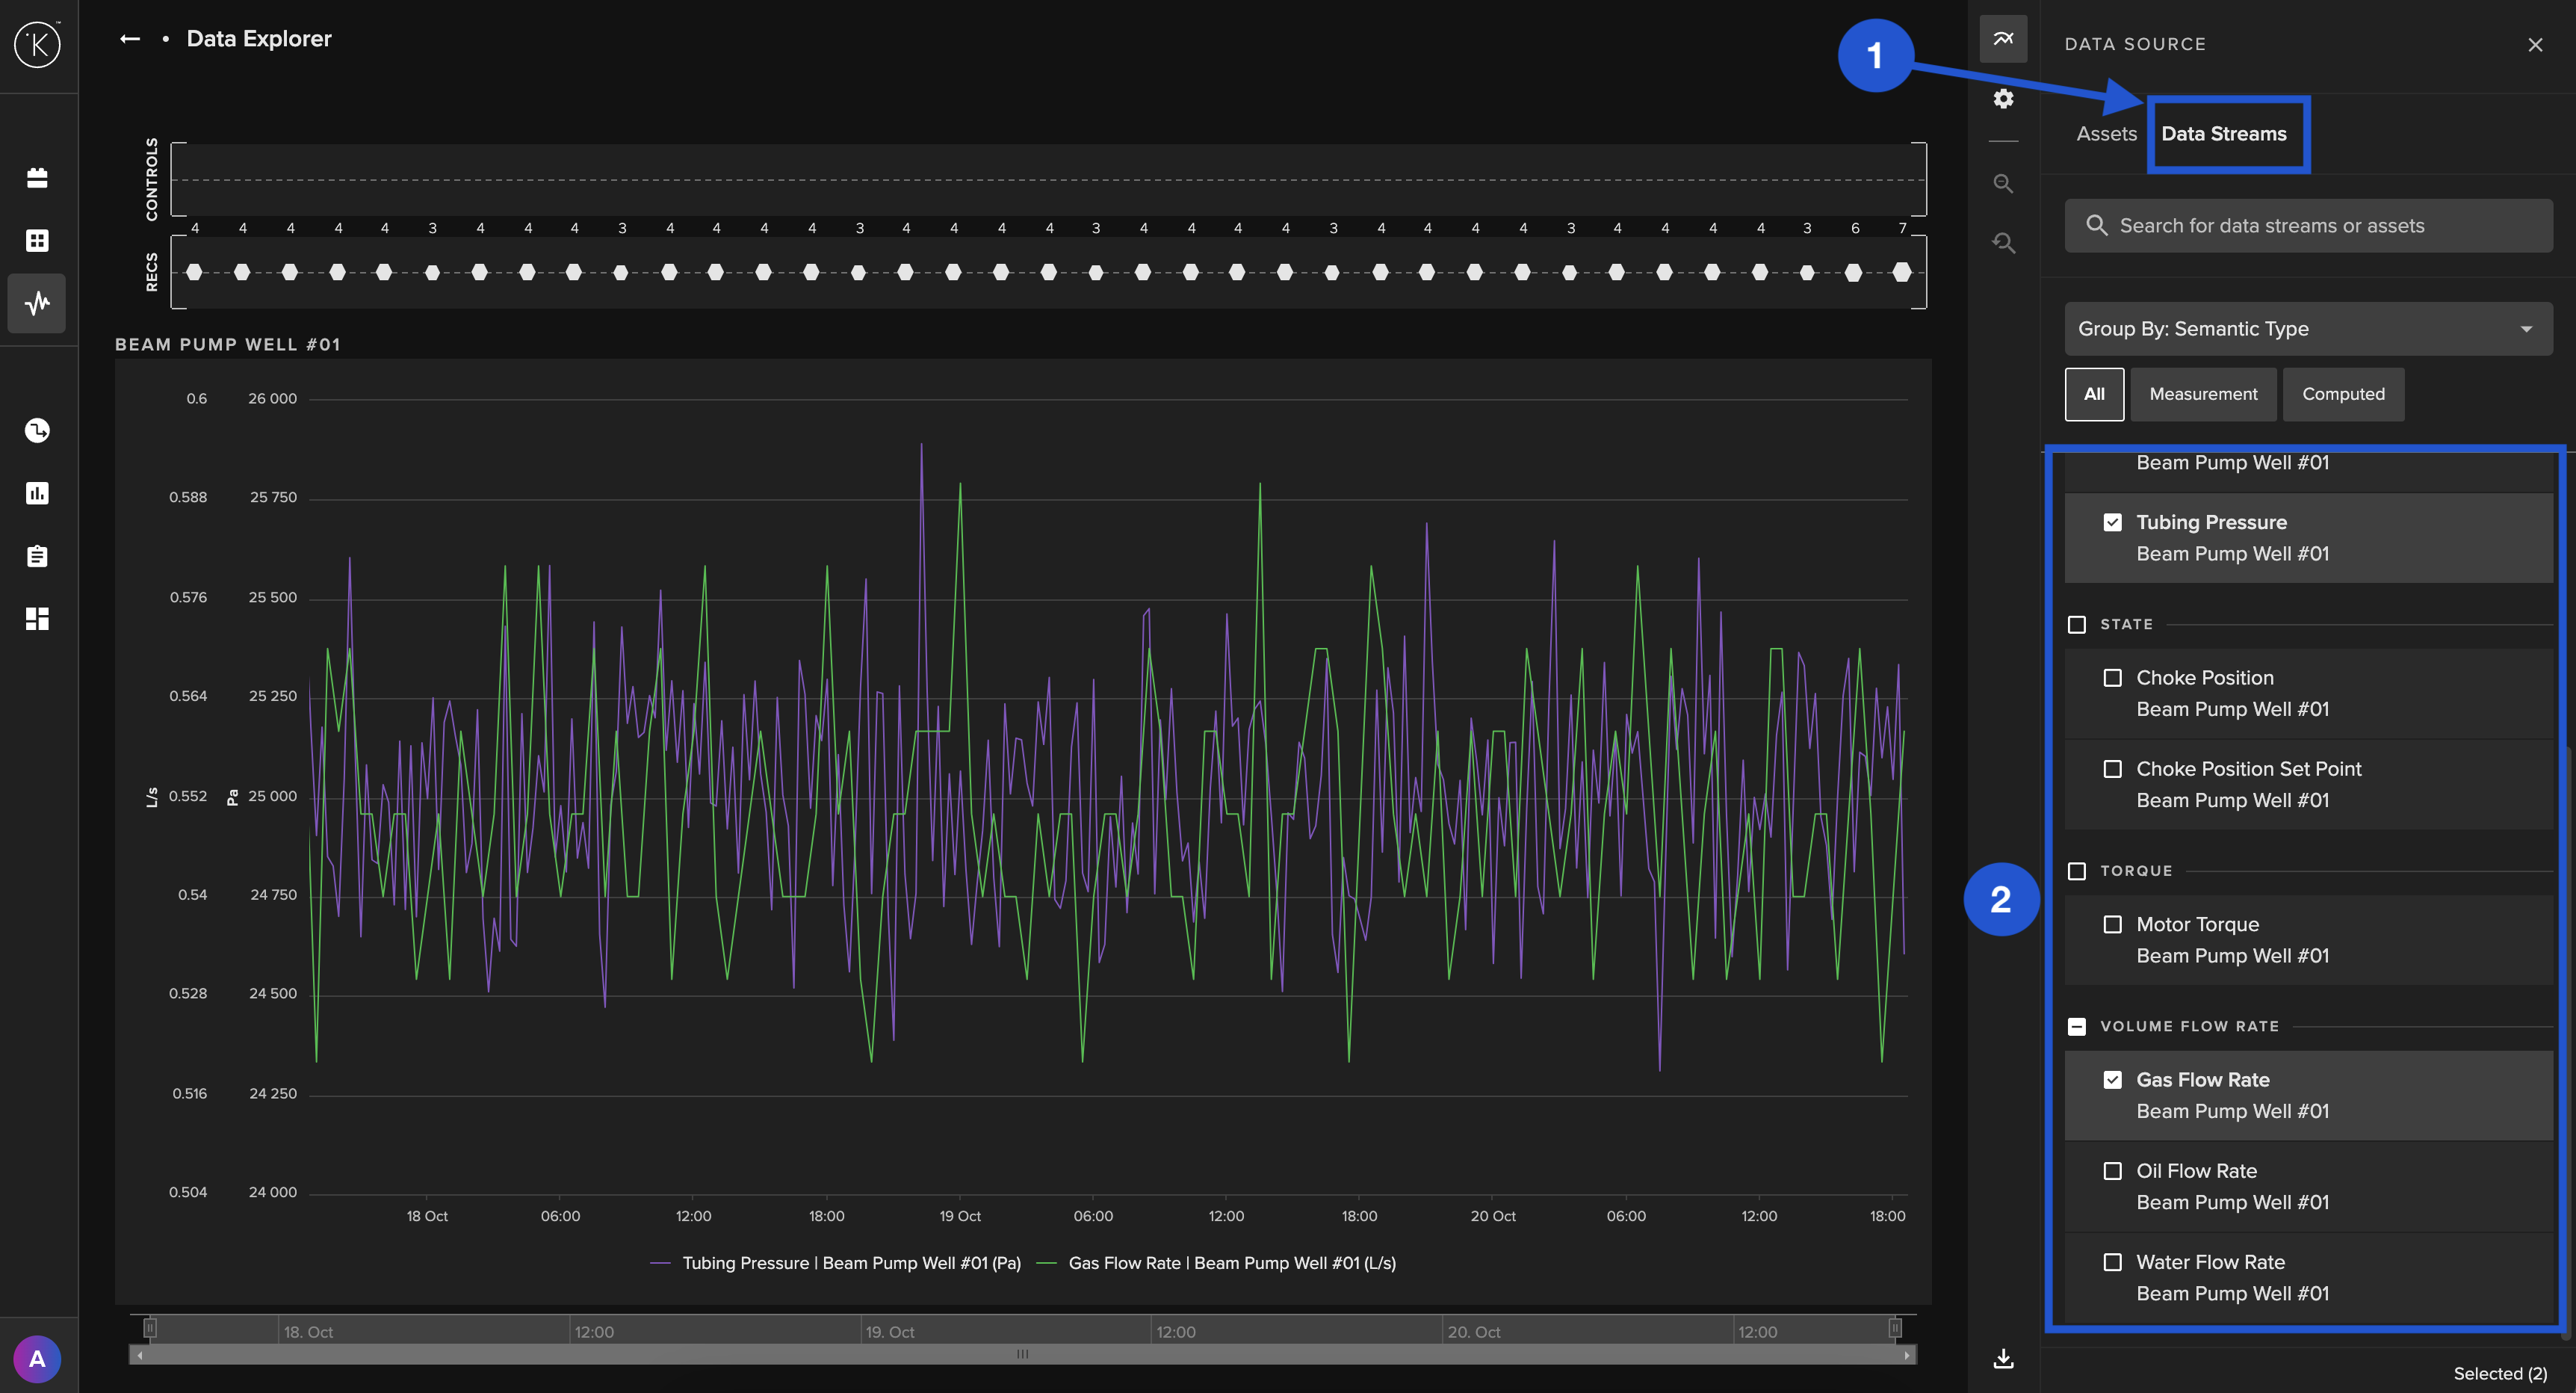
Task: Uncheck the Tubing Pressure data stream
Action: click(2112, 521)
